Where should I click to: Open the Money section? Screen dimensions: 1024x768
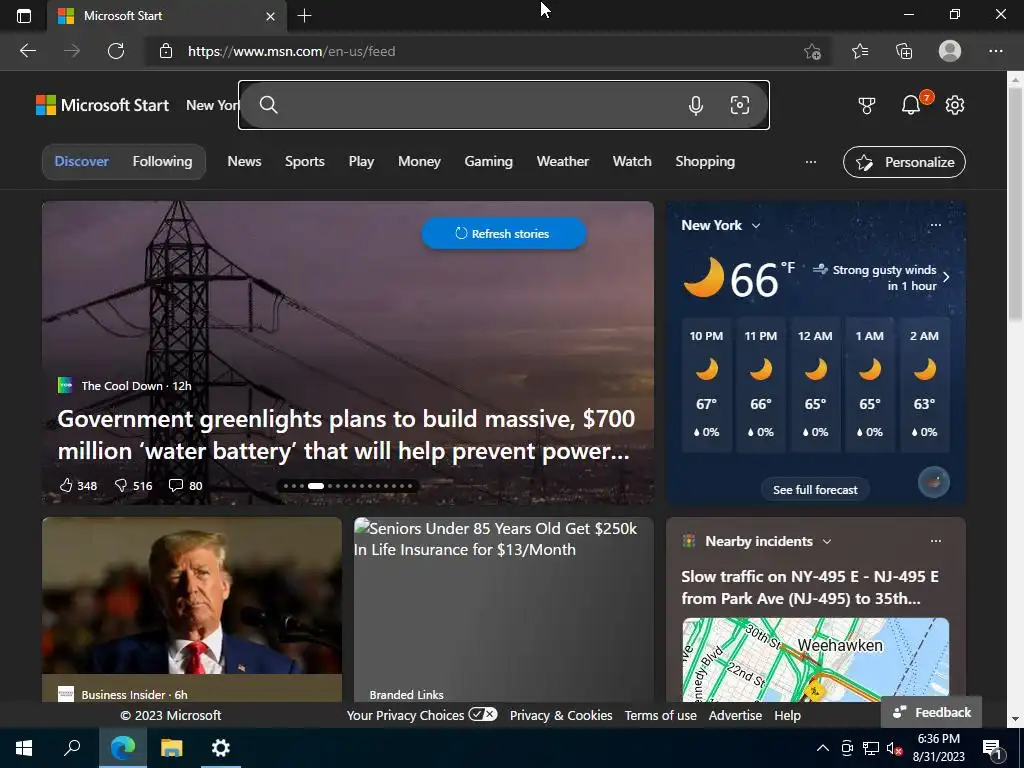coord(419,161)
